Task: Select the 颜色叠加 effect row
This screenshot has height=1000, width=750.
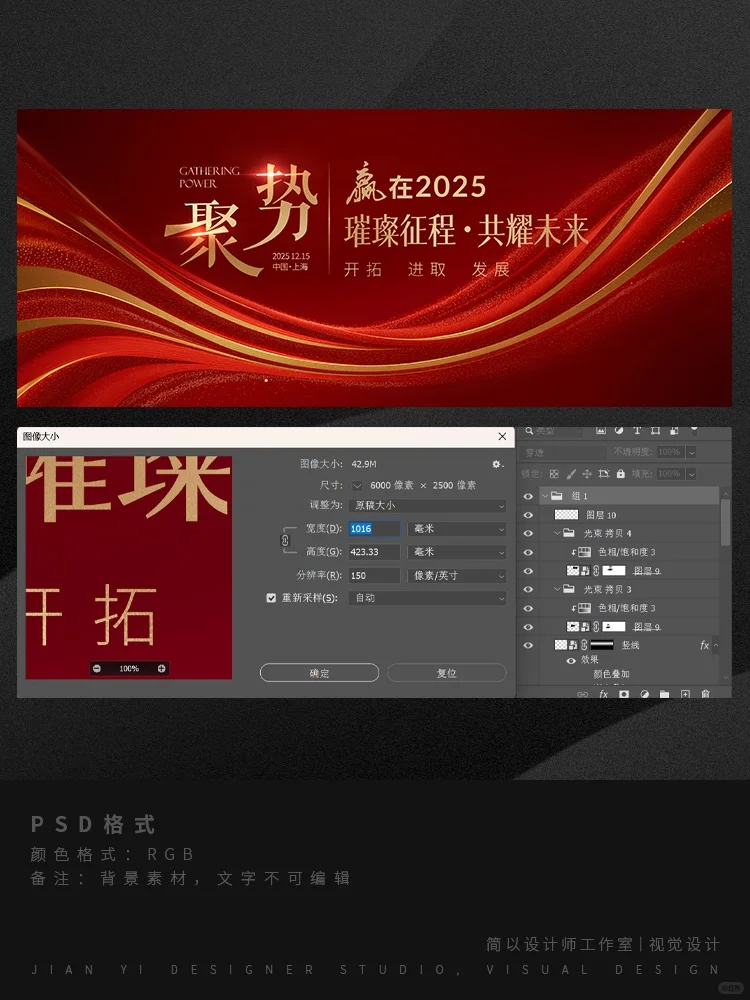Action: click(x=611, y=674)
